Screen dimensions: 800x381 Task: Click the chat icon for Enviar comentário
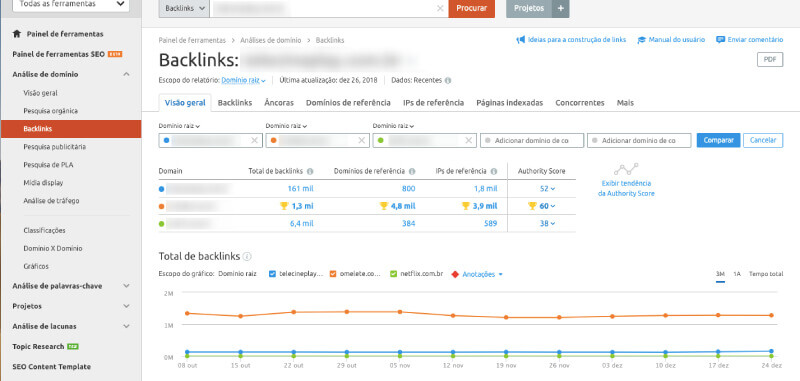point(720,40)
